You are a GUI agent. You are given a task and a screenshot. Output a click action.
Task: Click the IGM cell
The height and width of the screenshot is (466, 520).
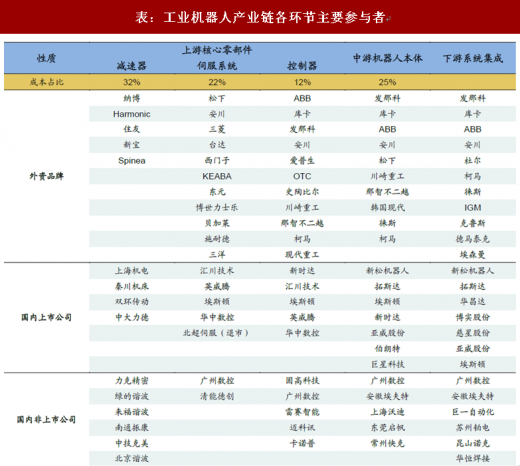(473, 207)
